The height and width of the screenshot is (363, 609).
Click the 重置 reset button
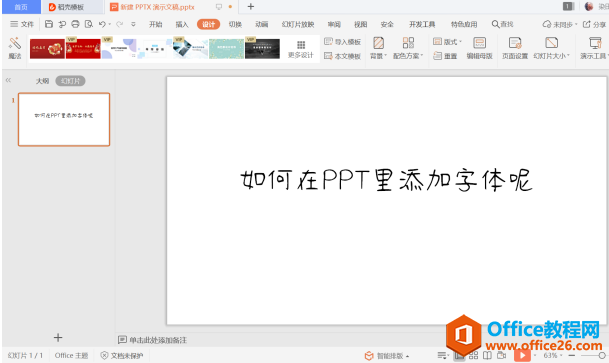445,56
